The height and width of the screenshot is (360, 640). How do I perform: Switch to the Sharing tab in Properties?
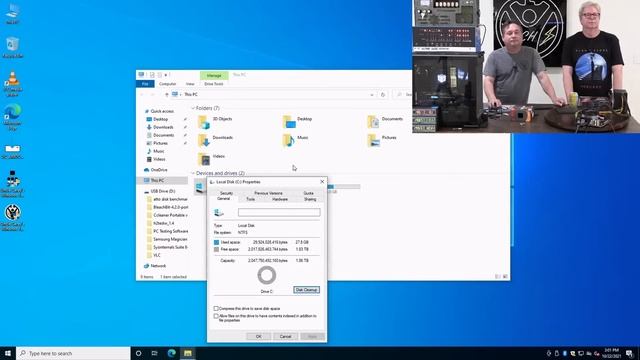(x=310, y=199)
